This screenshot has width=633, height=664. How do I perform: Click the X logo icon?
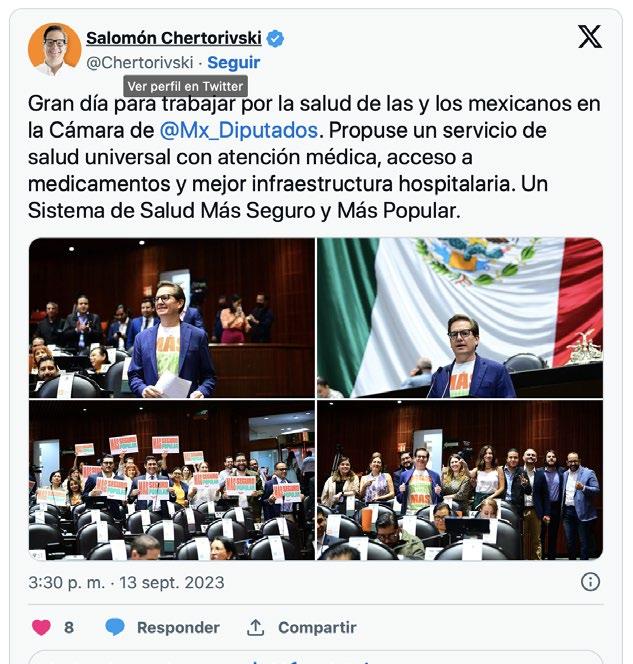click(590, 36)
